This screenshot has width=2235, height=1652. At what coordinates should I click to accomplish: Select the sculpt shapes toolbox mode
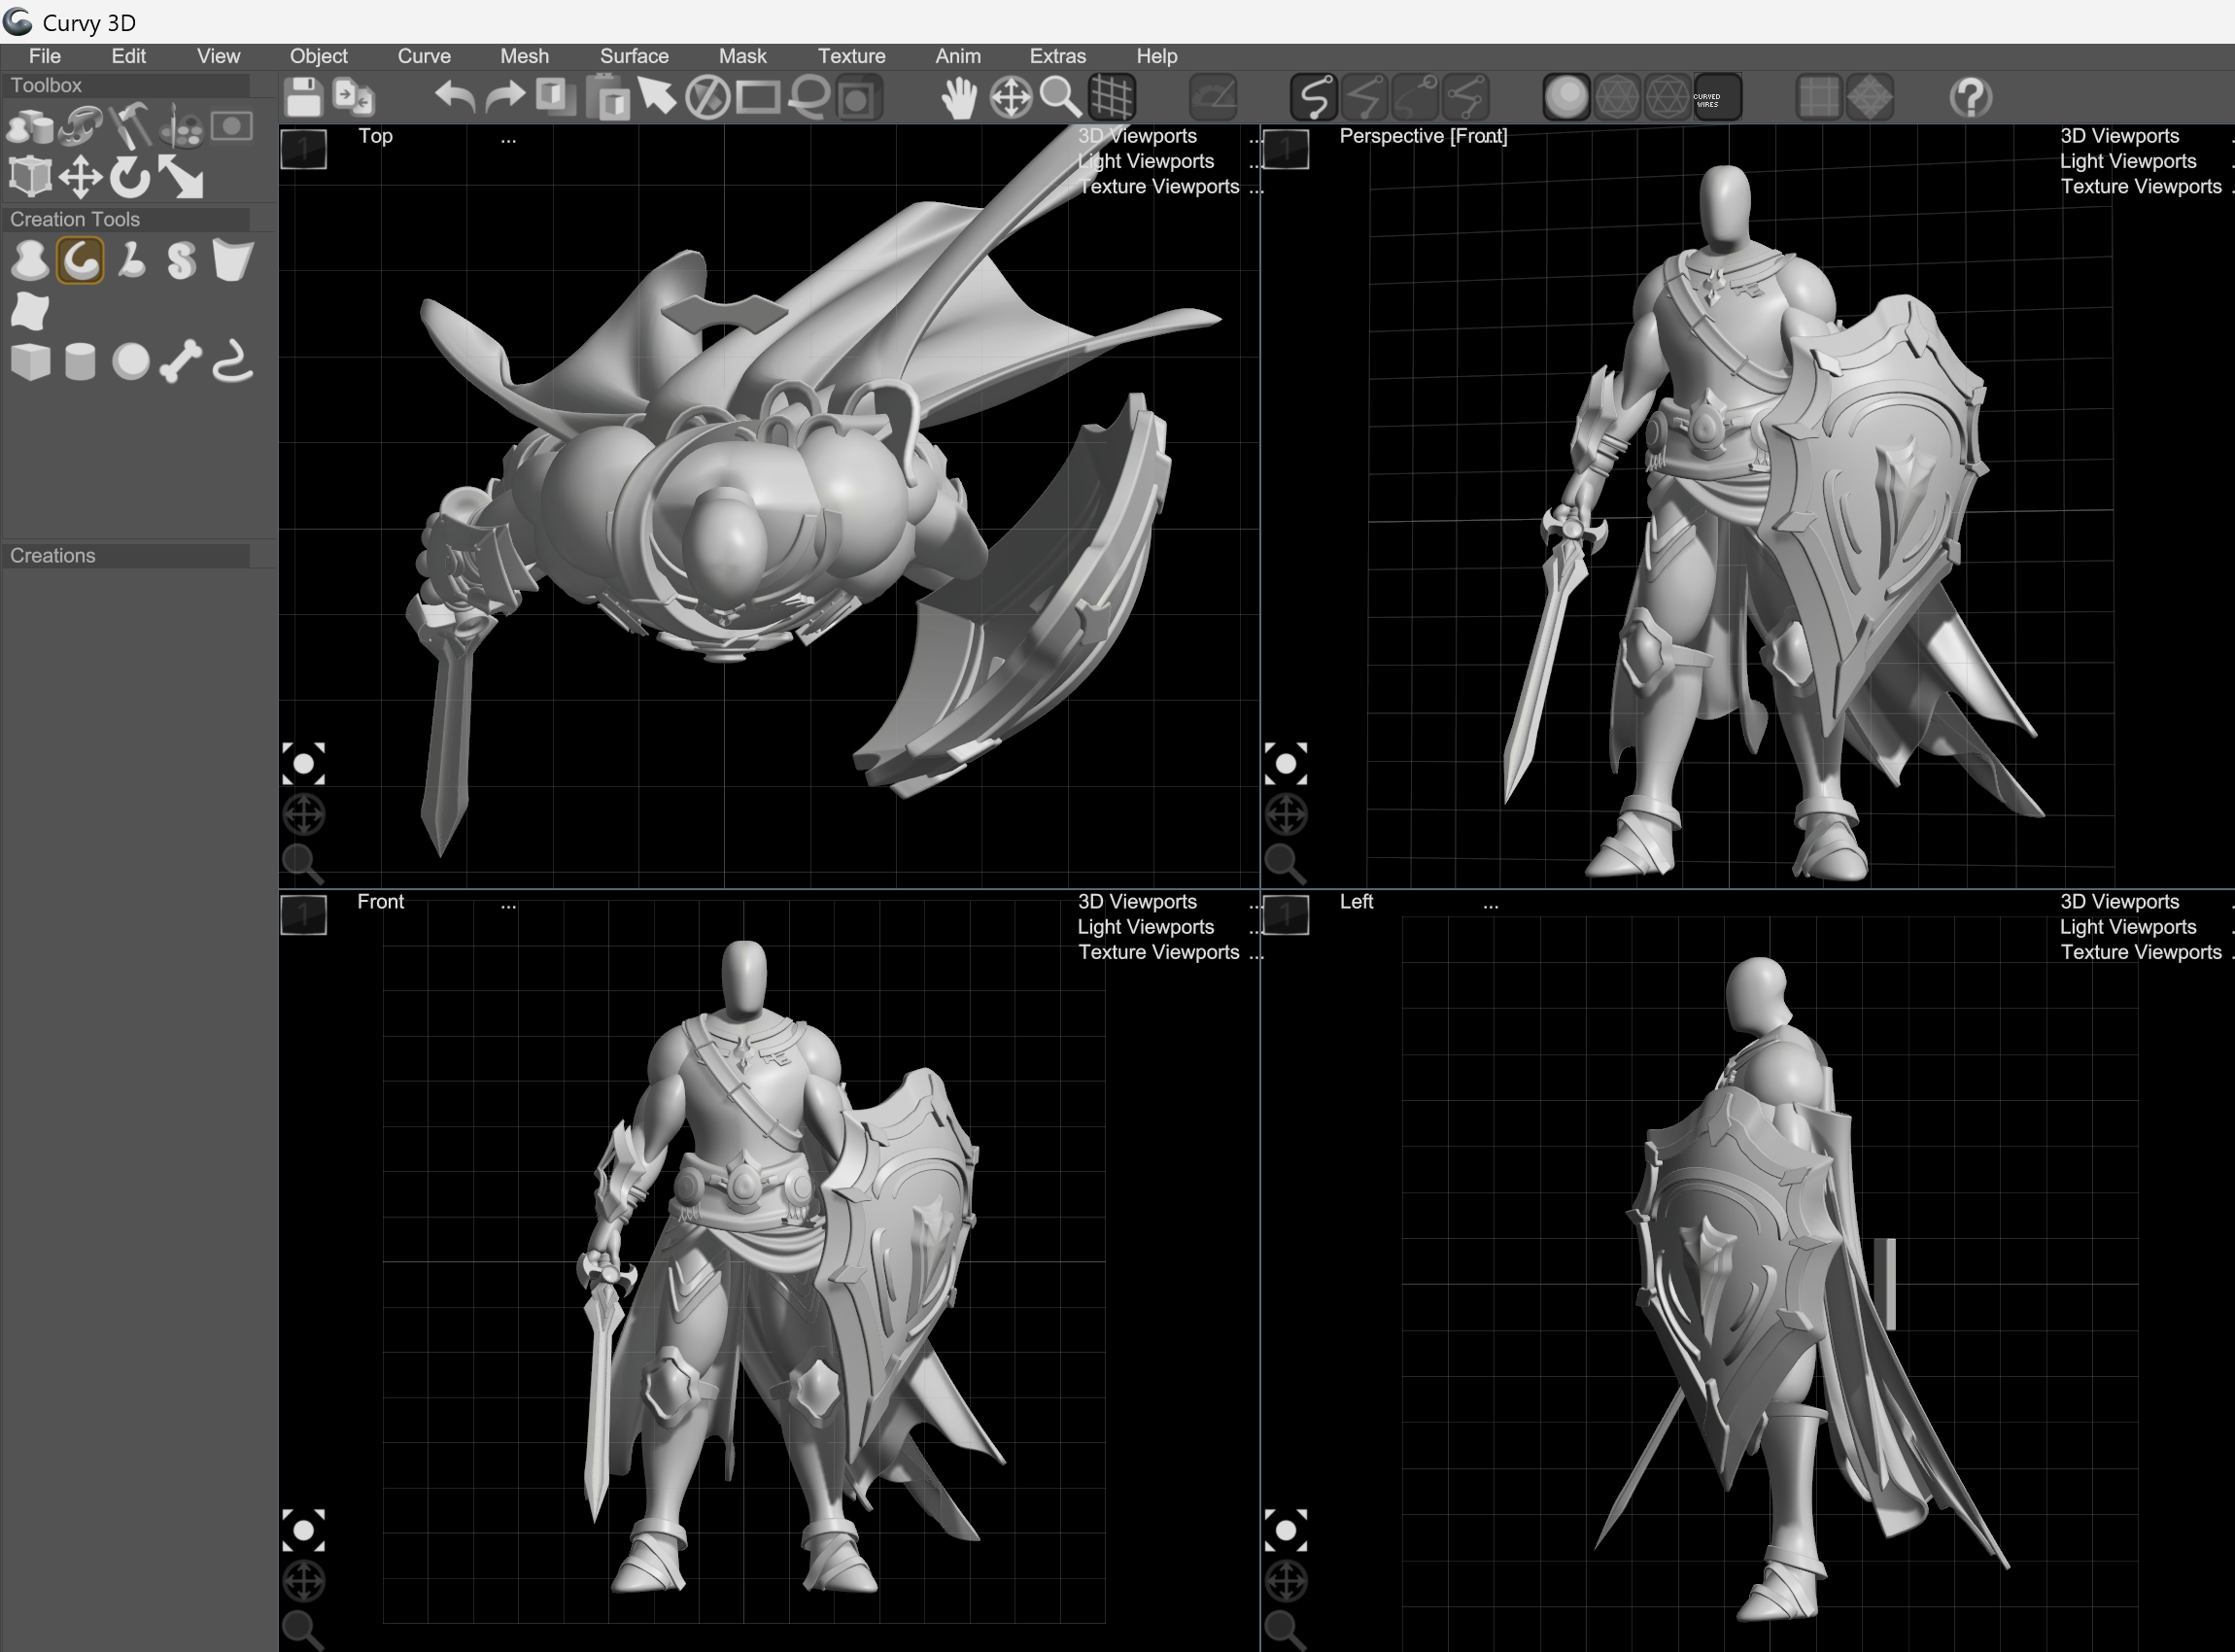(30, 127)
